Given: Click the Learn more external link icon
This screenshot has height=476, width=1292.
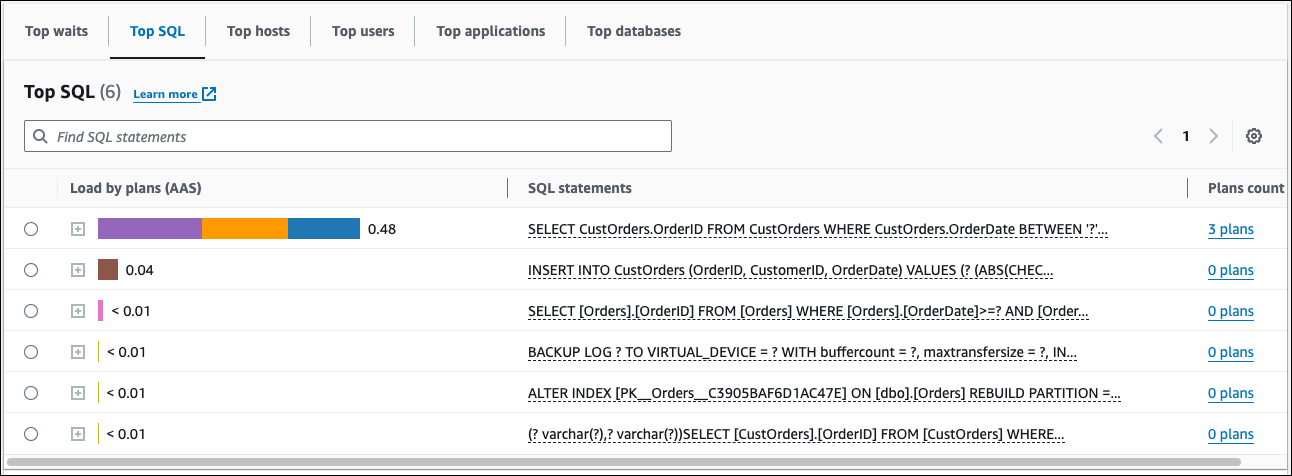Looking at the screenshot, I should pos(209,94).
